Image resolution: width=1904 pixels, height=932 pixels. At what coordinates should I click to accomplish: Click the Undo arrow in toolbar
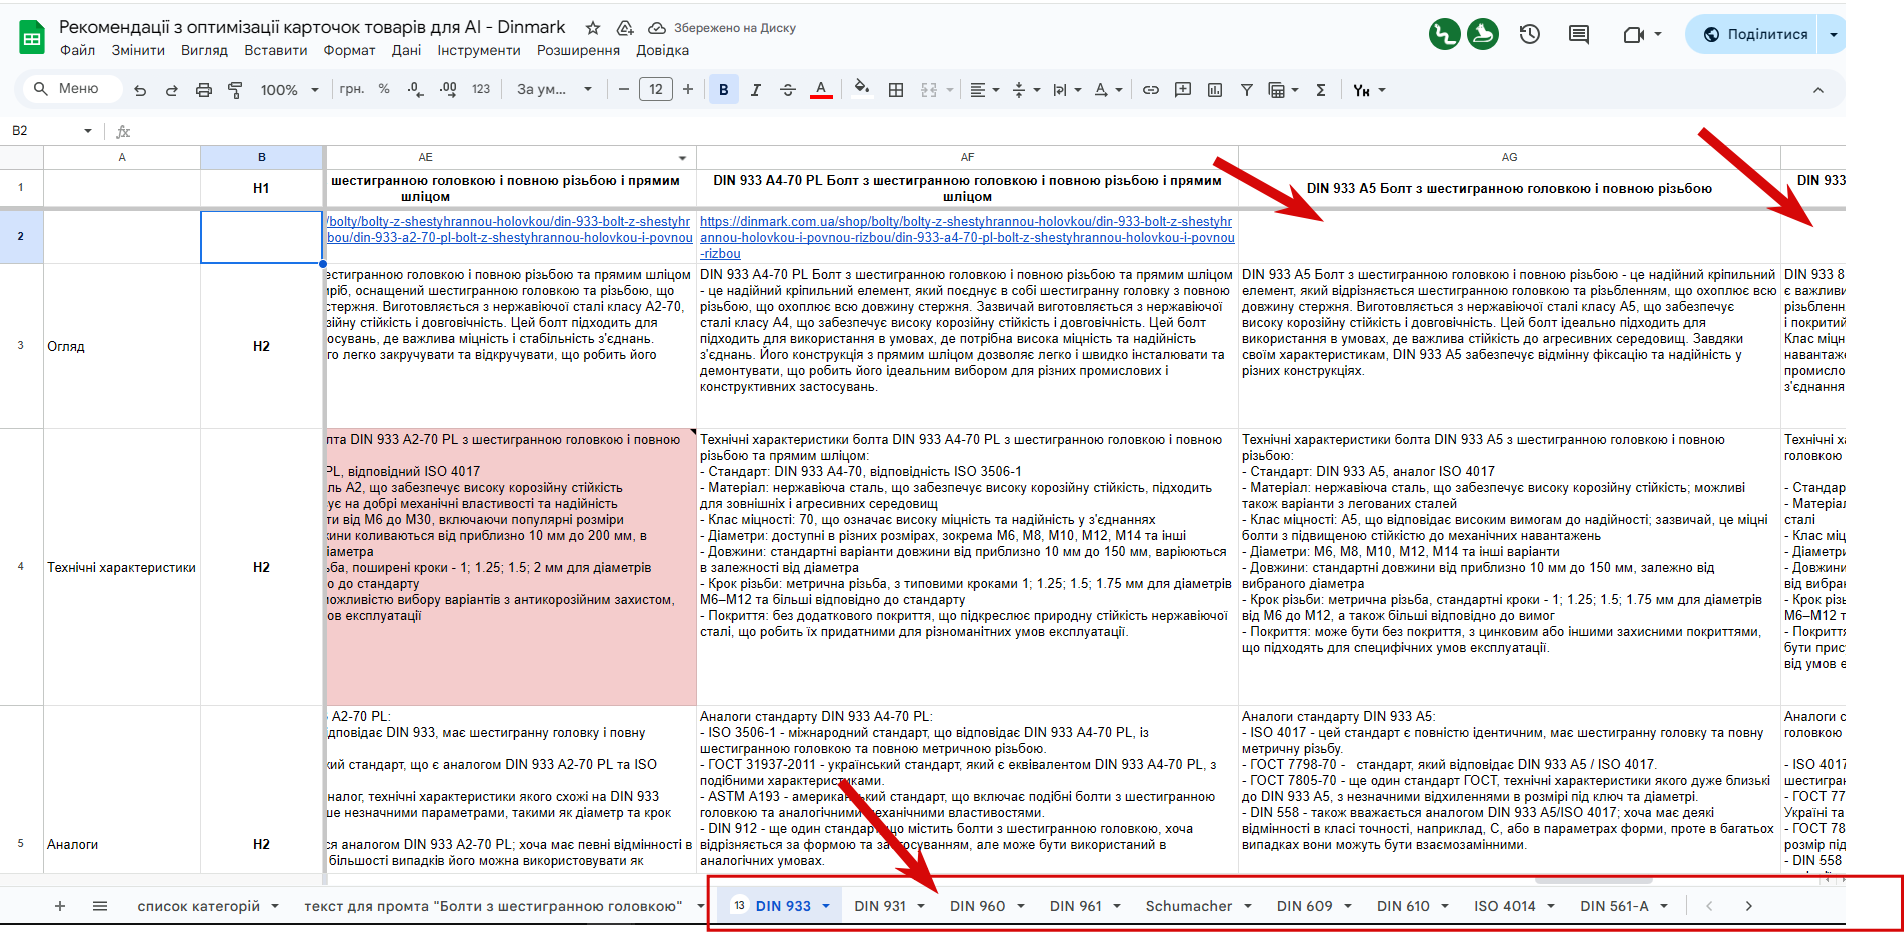click(x=140, y=90)
